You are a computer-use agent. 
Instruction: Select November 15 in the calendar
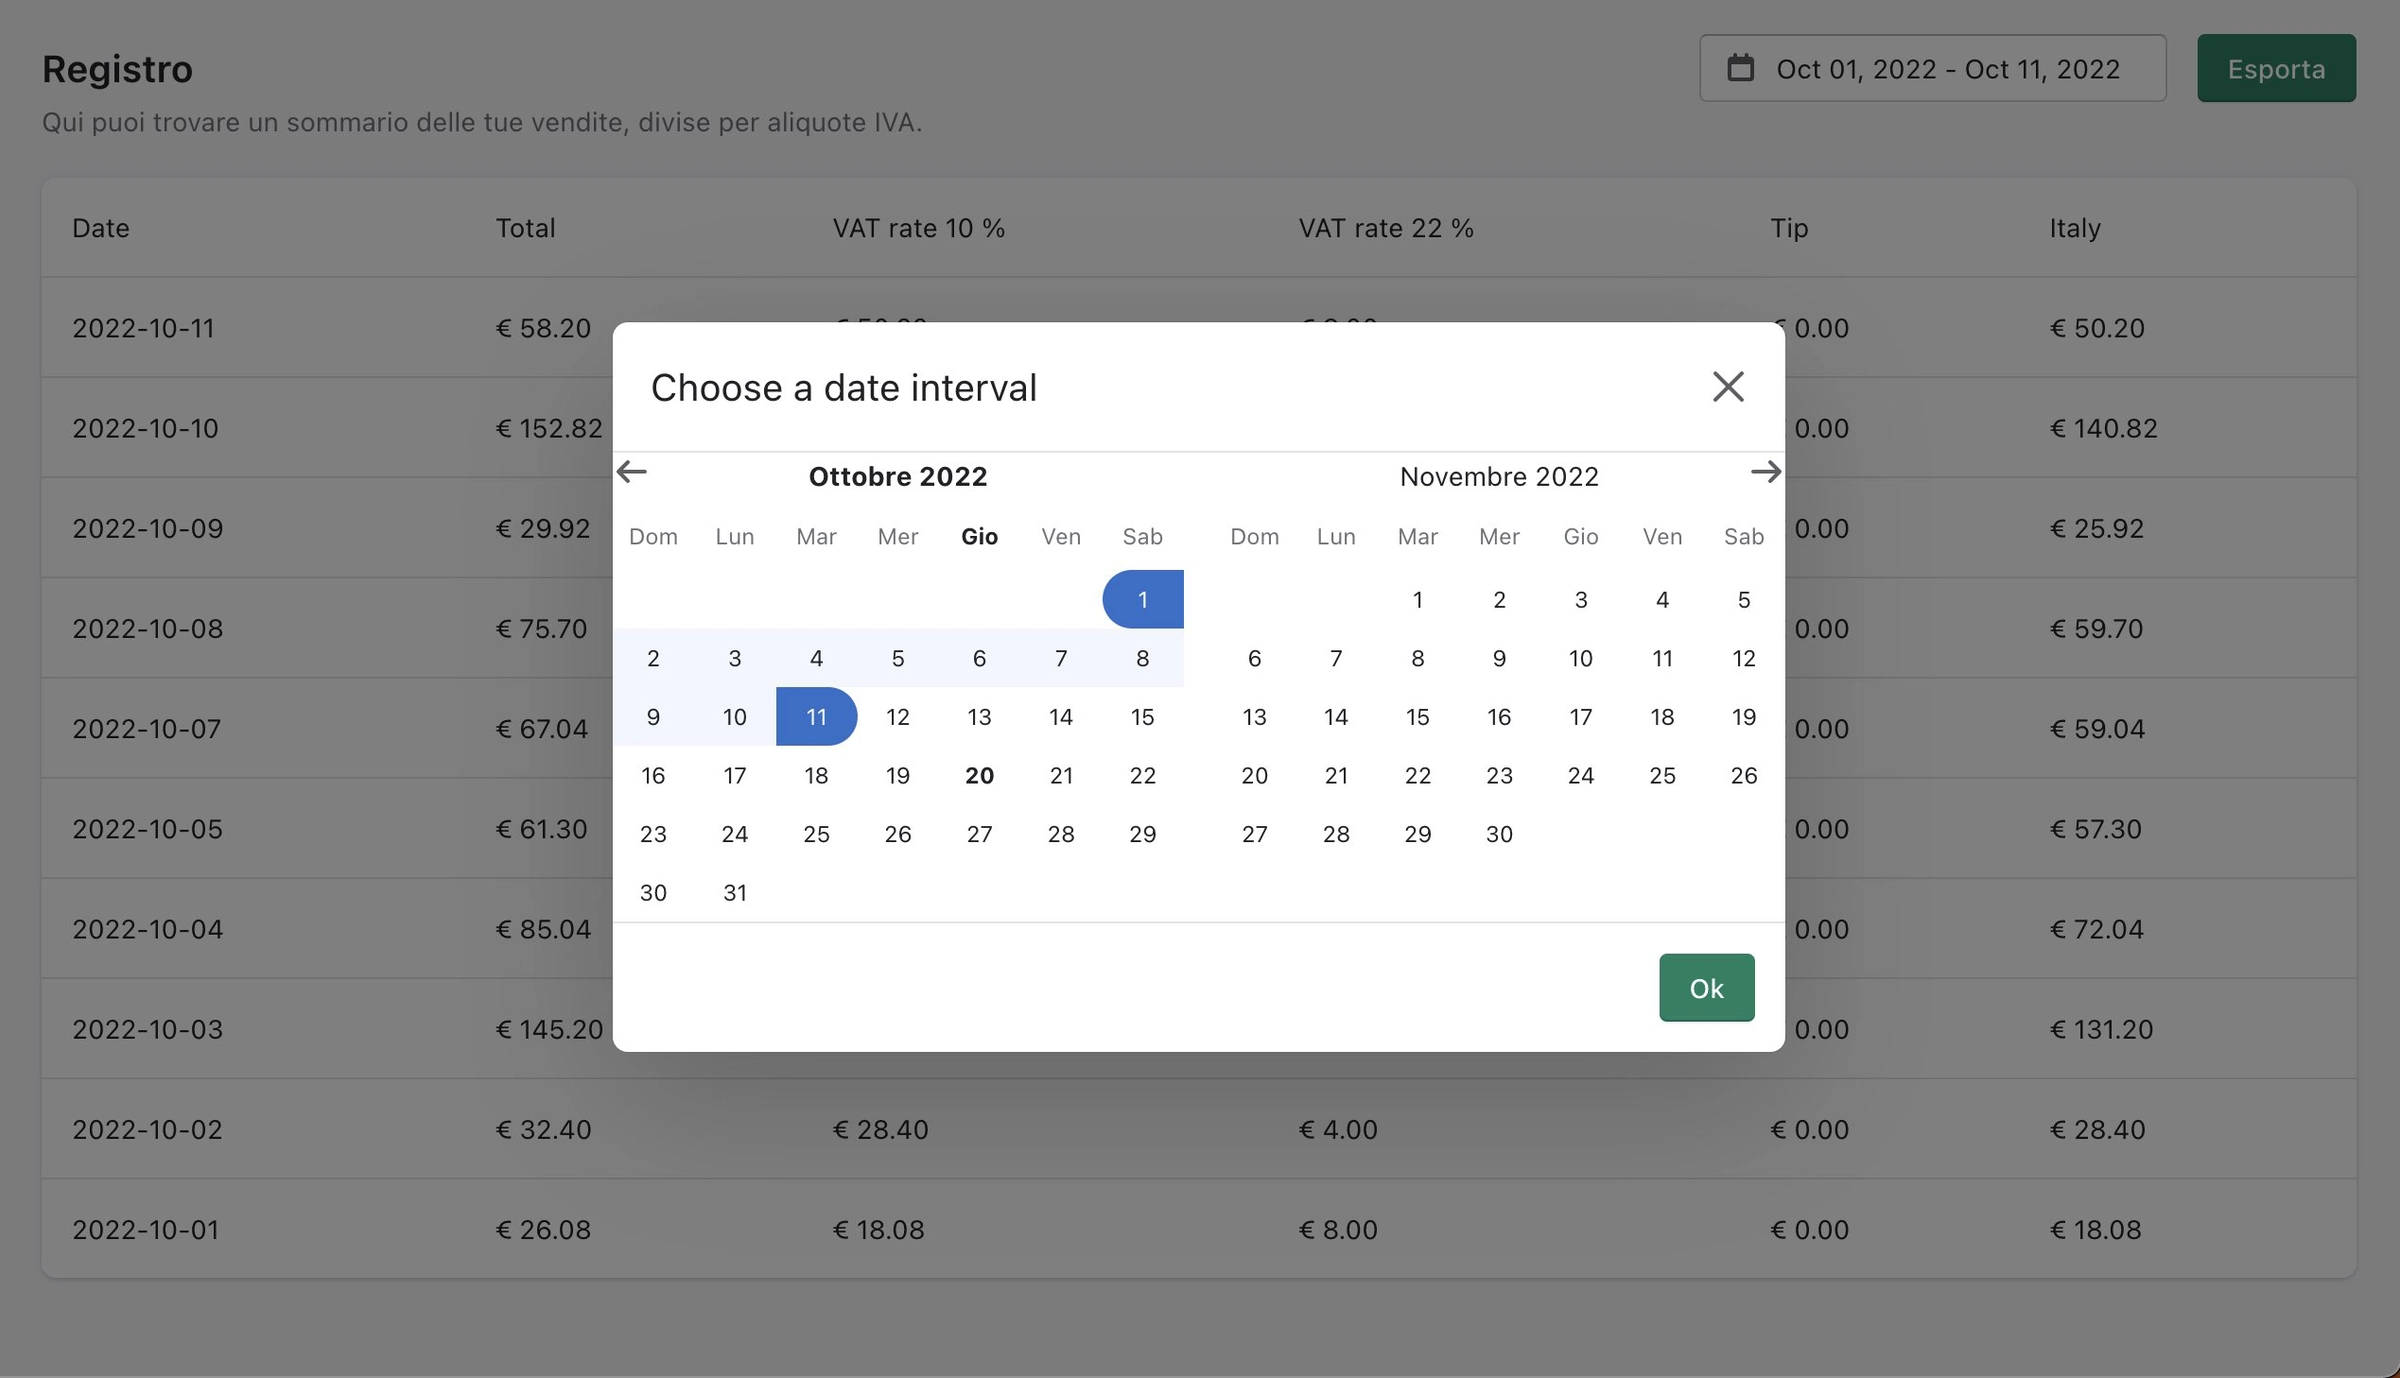[1417, 717]
